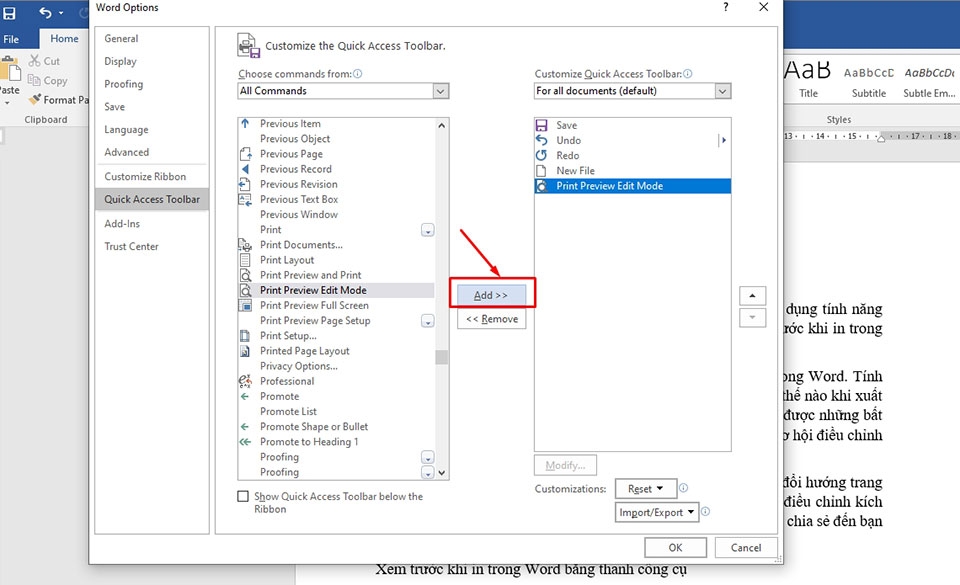The width and height of the screenshot is (960, 585).
Task: Select New File in Quick Access Toolbar list
Action: [632, 171]
